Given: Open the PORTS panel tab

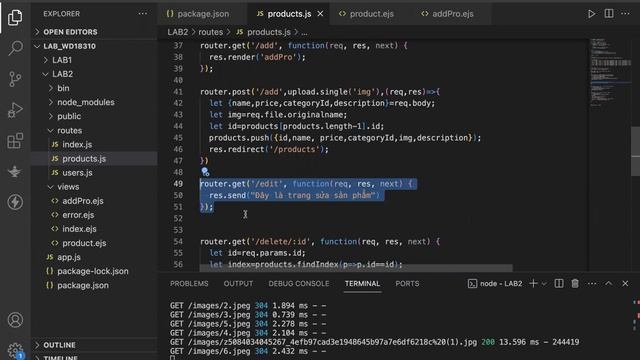Looking at the screenshot, I should [407, 283].
